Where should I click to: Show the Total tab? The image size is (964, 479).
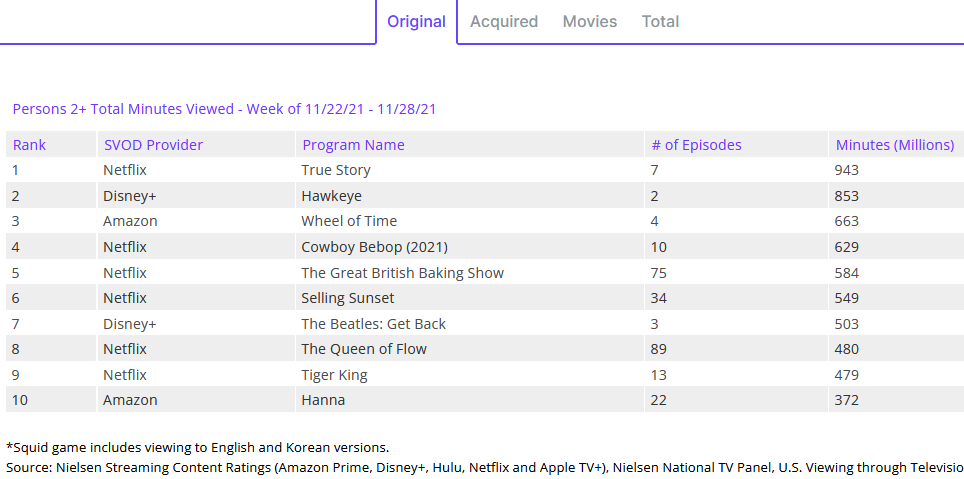[x=660, y=21]
